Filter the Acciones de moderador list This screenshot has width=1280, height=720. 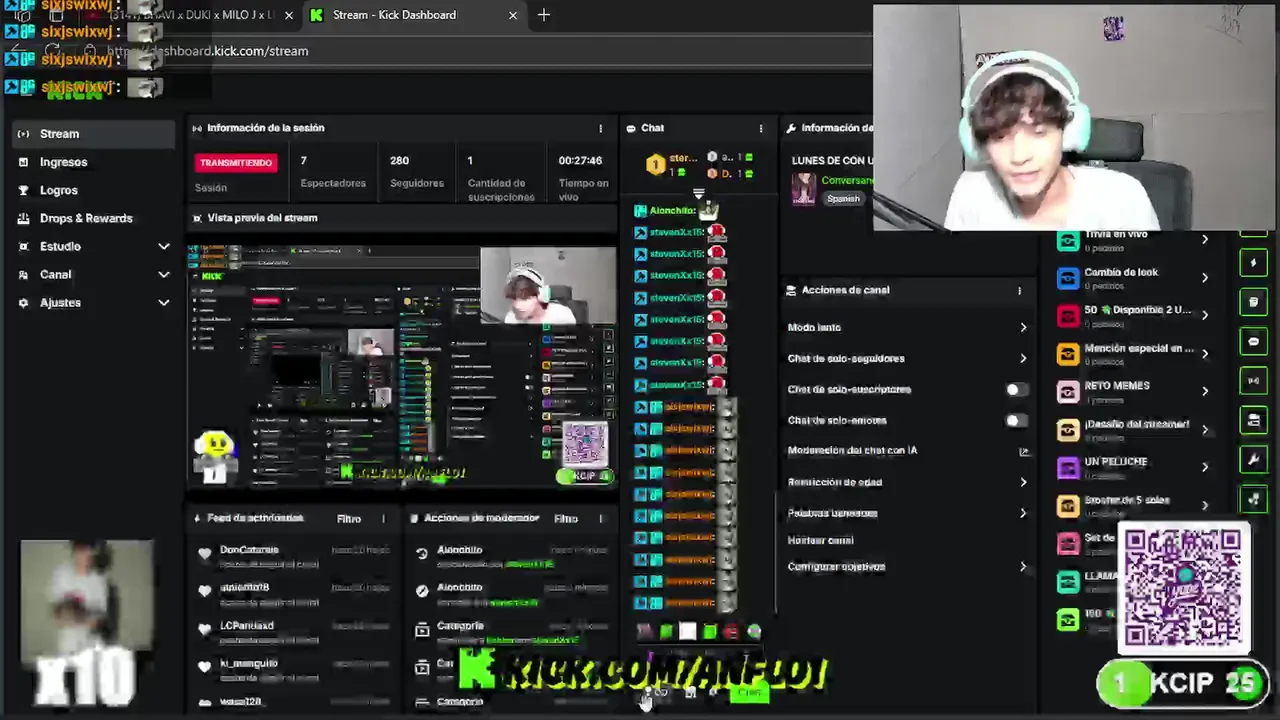(566, 519)
